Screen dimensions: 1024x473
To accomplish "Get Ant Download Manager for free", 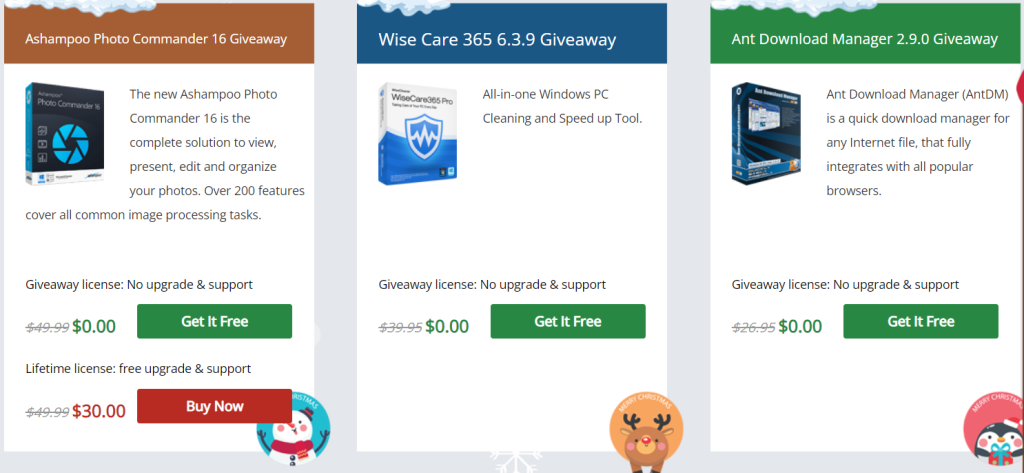I will pos(921,321).
